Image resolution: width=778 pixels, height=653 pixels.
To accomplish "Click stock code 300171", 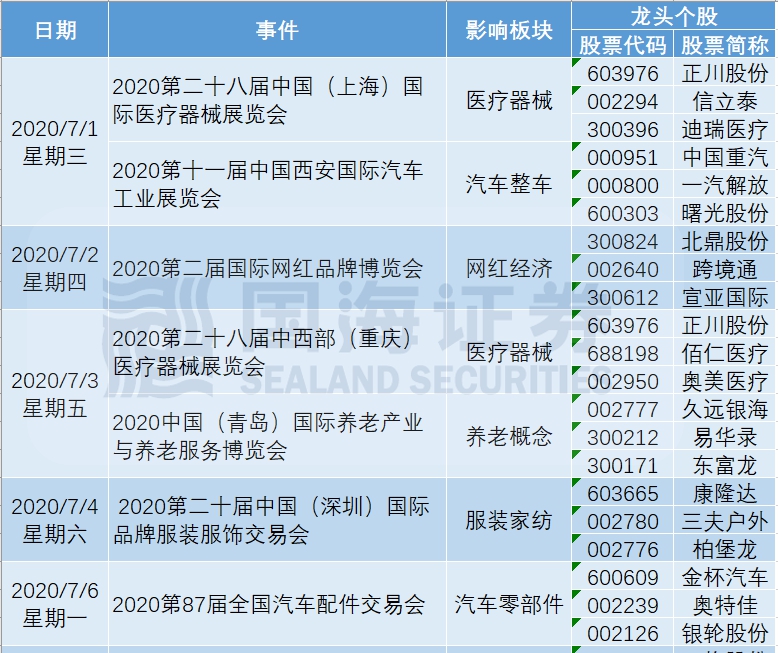I will pyautogui.click(x=623, y=465).
